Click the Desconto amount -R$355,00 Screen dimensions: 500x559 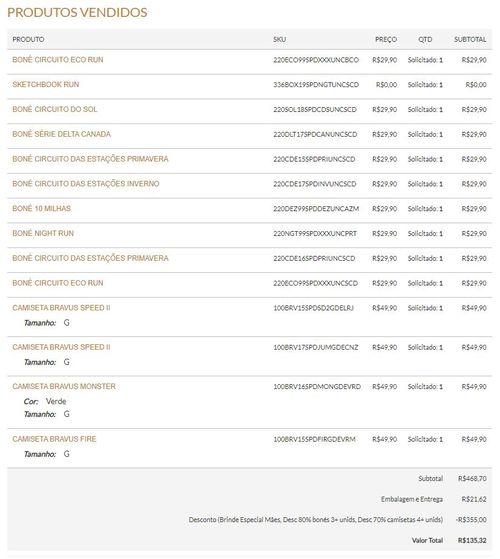coord(471,519)
